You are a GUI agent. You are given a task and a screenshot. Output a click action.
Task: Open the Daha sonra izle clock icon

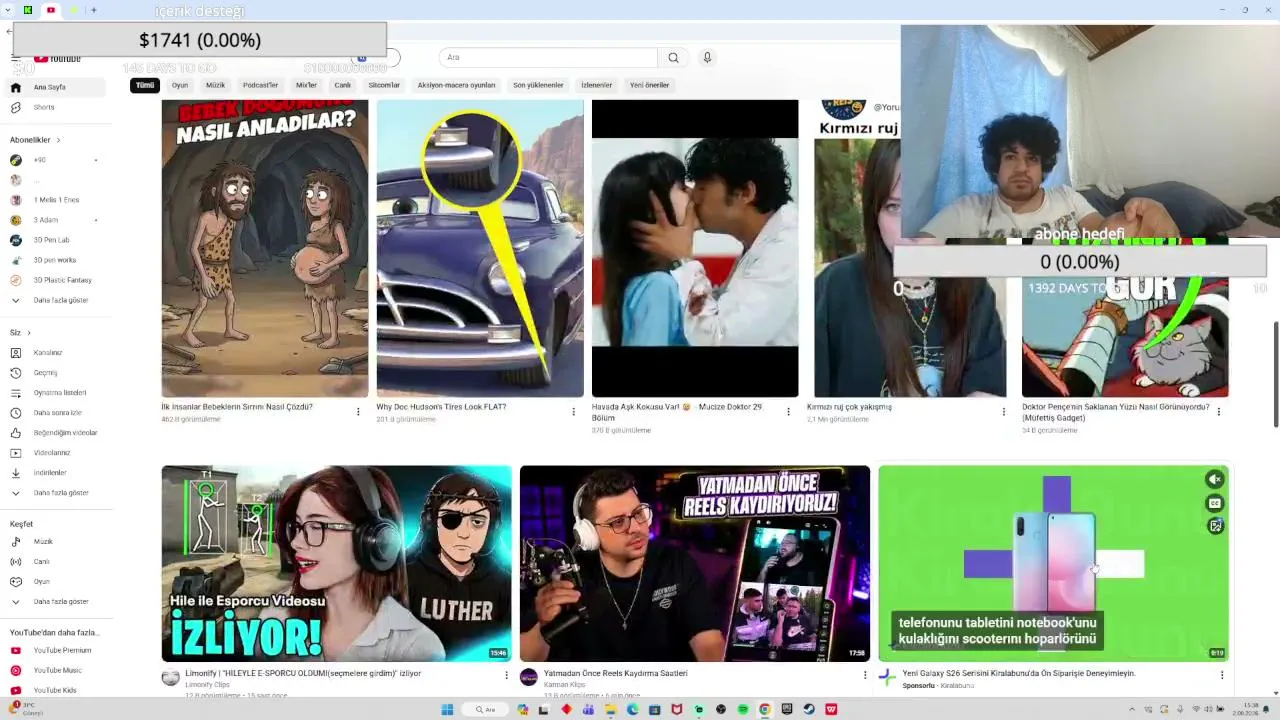15,413
